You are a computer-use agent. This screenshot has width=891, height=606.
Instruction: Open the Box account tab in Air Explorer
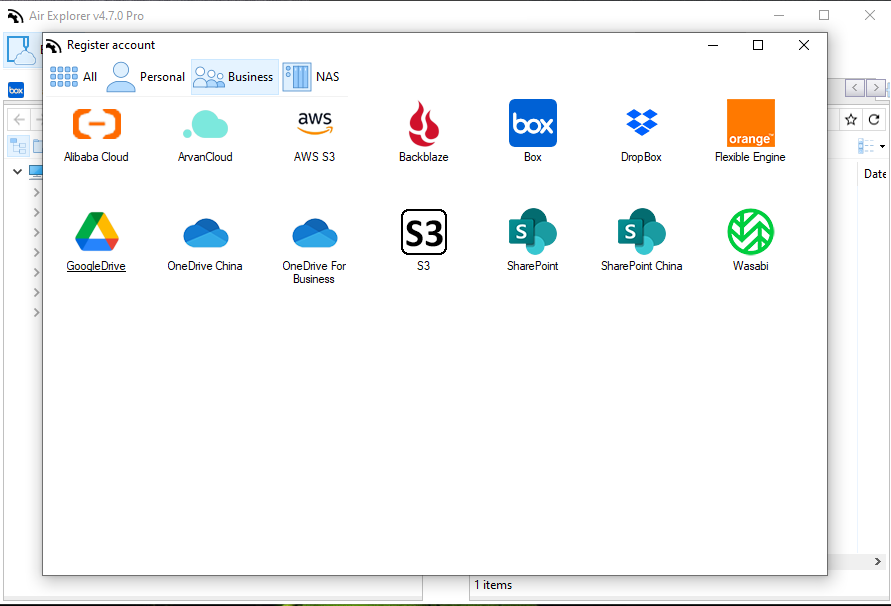(16, 90)
